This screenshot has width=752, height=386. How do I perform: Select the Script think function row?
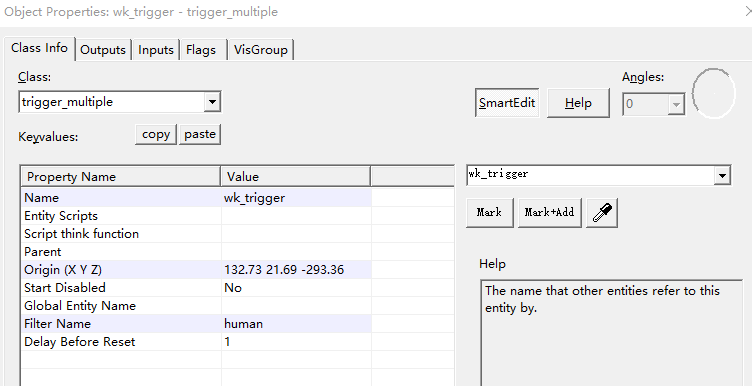[197, 234]
